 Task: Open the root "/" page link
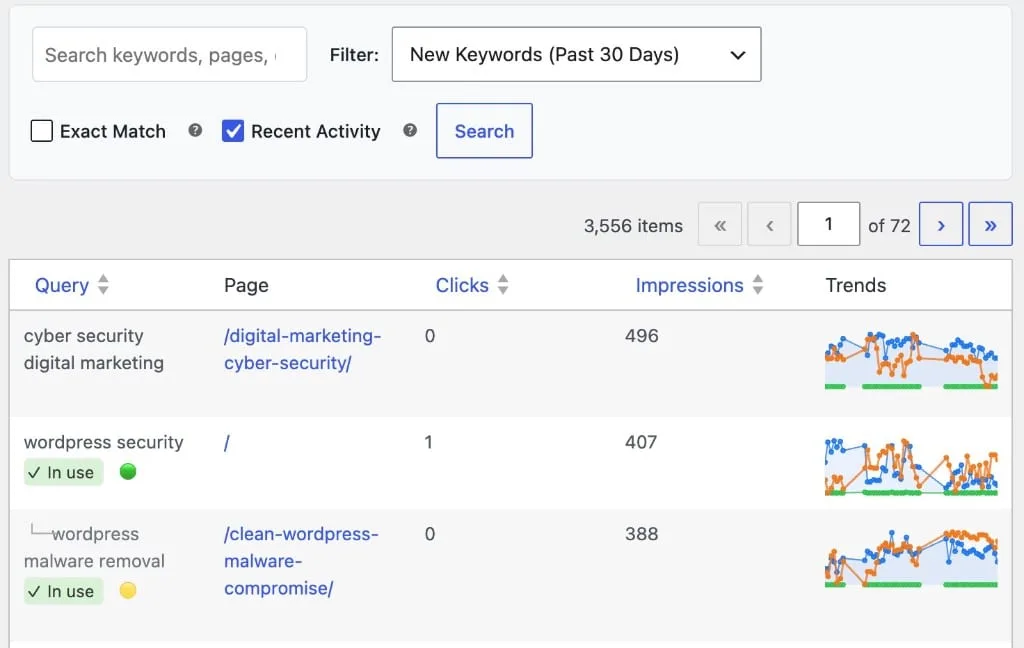point(227,443)
